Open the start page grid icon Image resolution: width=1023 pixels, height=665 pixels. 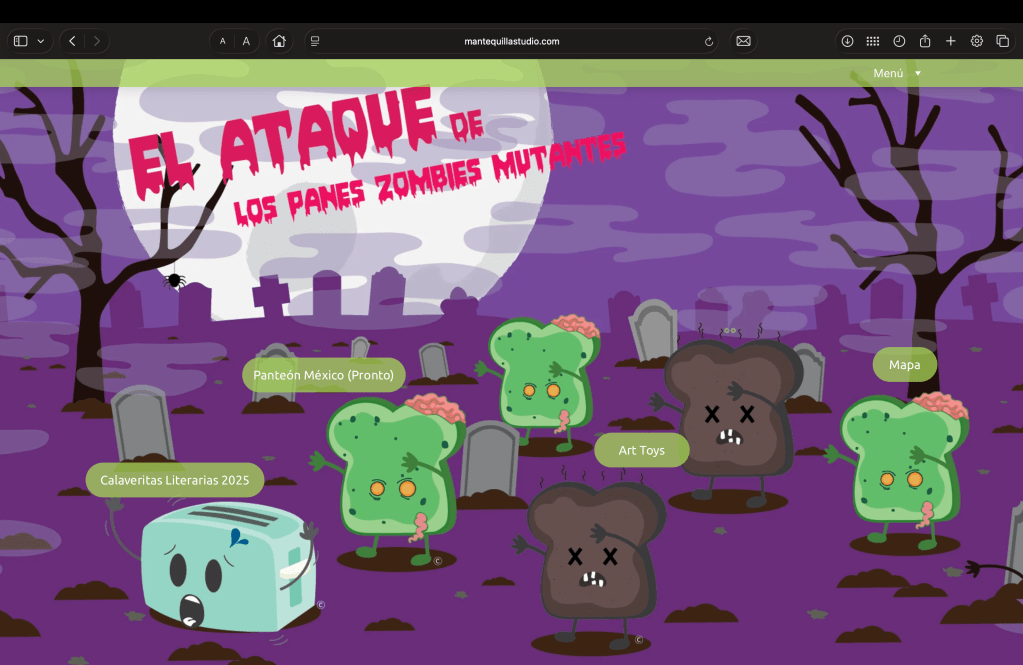(x=873, y=41)
